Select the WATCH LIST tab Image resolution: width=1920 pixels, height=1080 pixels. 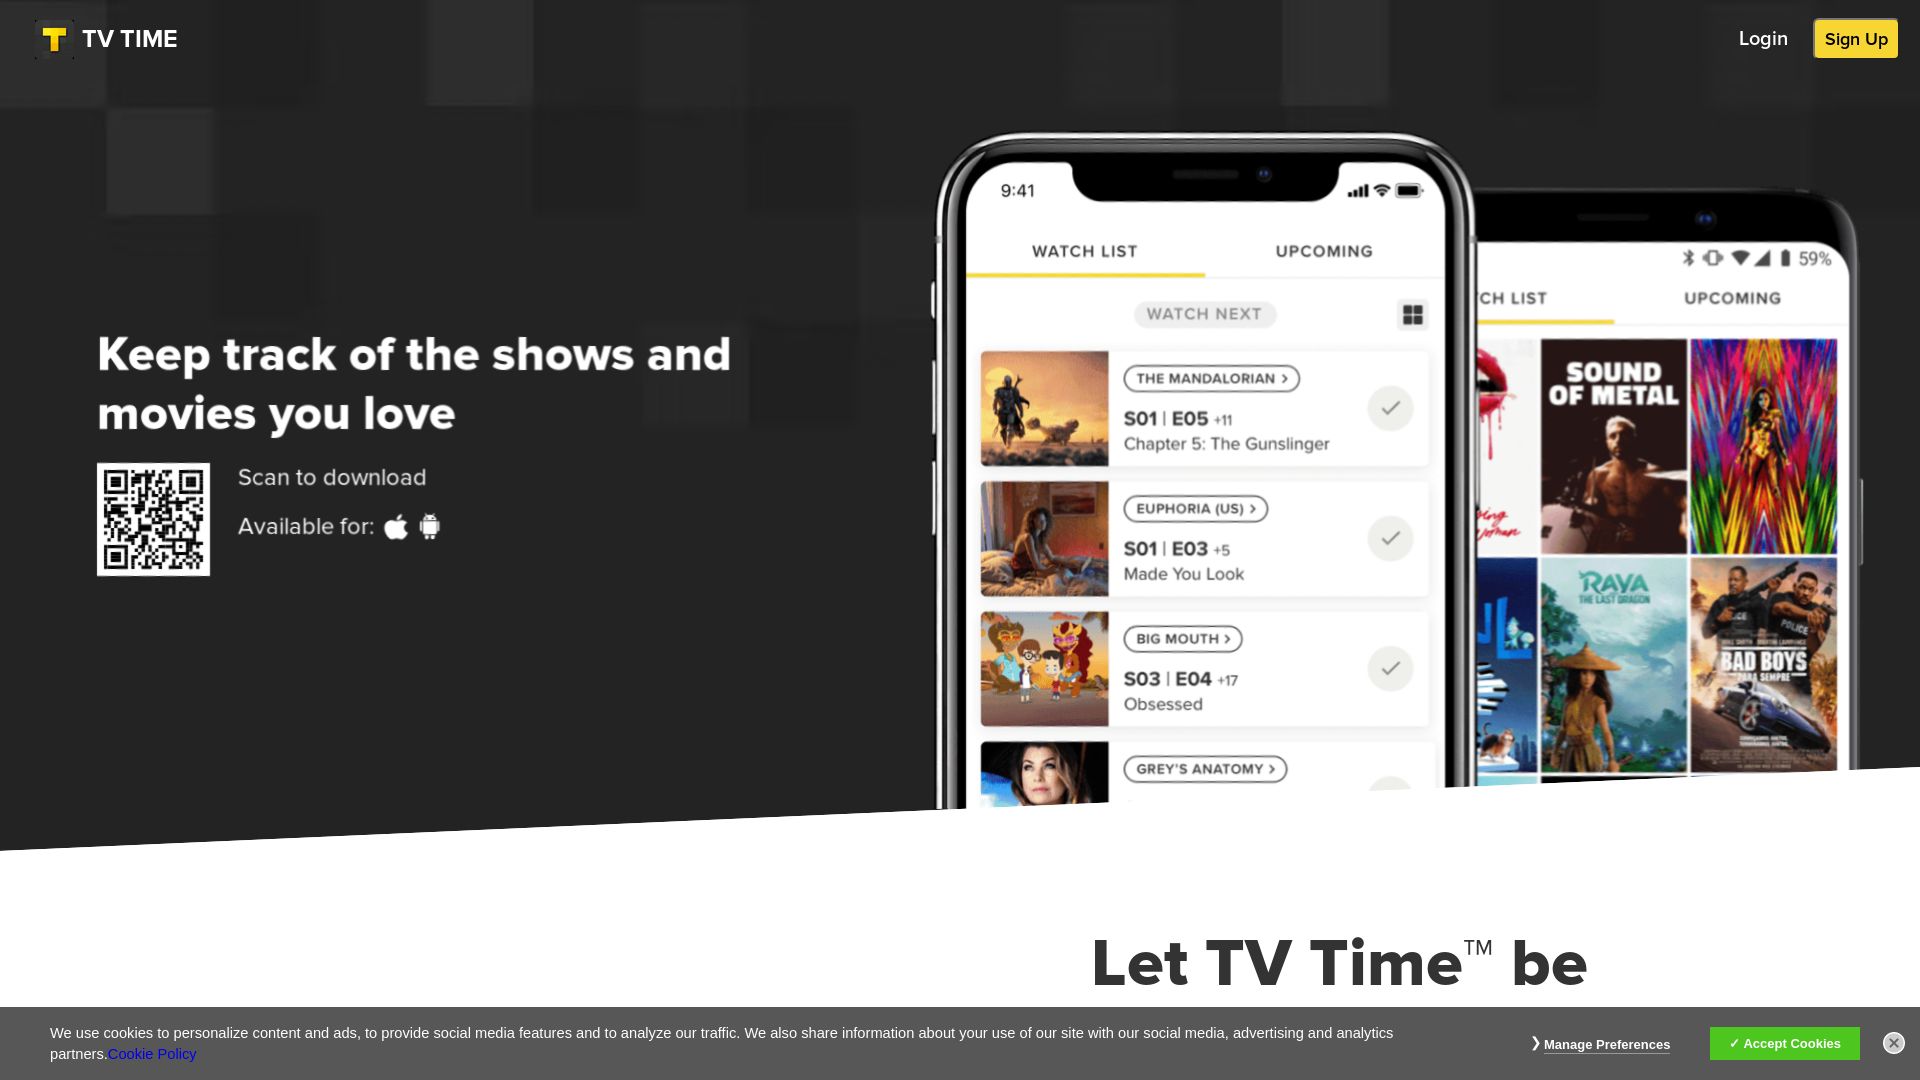click(1084, 251)
